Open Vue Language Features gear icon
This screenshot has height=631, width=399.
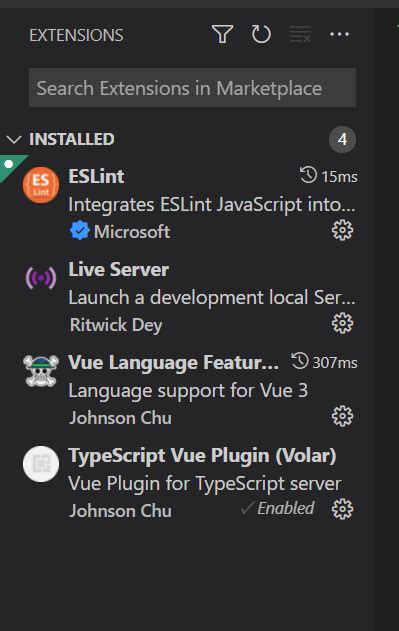tap(342, 417)
